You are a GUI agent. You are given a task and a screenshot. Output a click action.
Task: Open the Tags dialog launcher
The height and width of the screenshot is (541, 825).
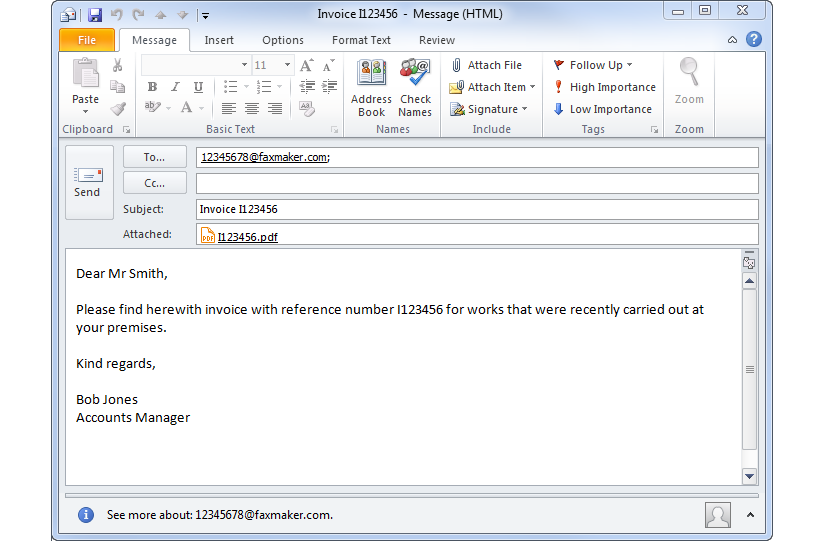654,129
